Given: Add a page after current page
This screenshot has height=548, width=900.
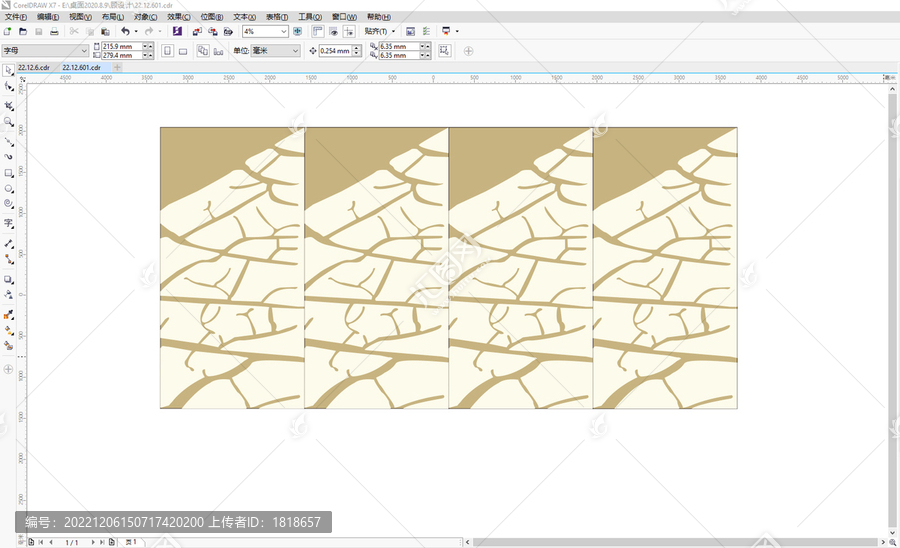Looking at the screenshot, I should point(112,542).
